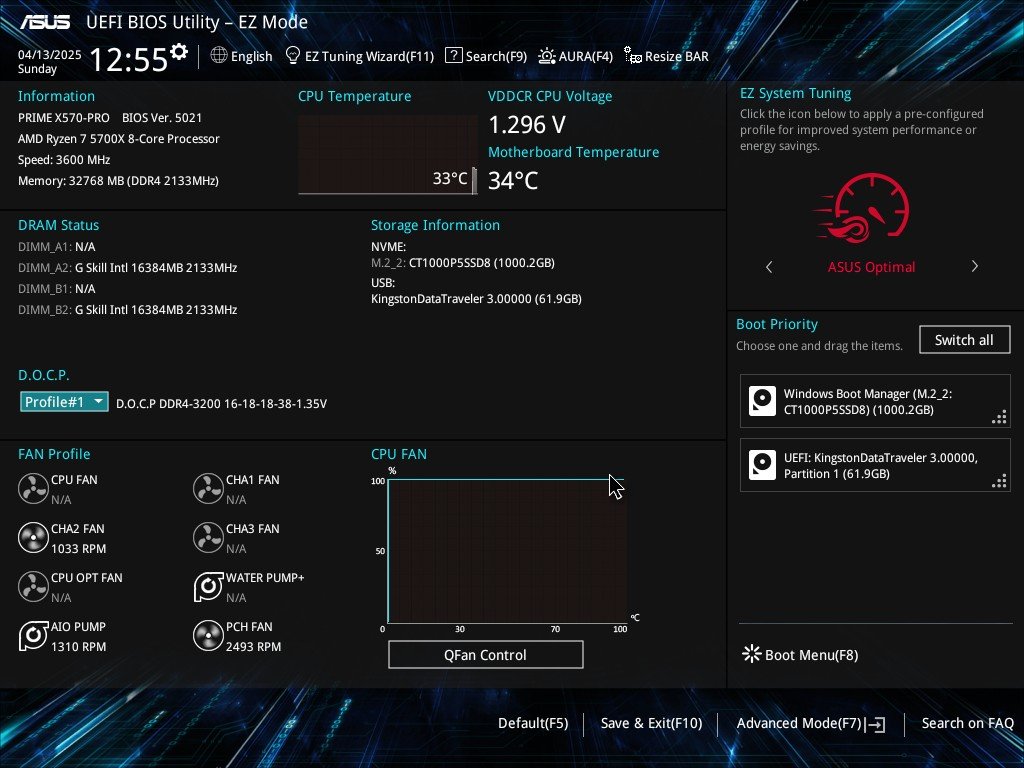Screen dimensions: 1024x768
Task: Click the KingstonDataTraveler USB storage entry
Action: click(x=476, y=298)
